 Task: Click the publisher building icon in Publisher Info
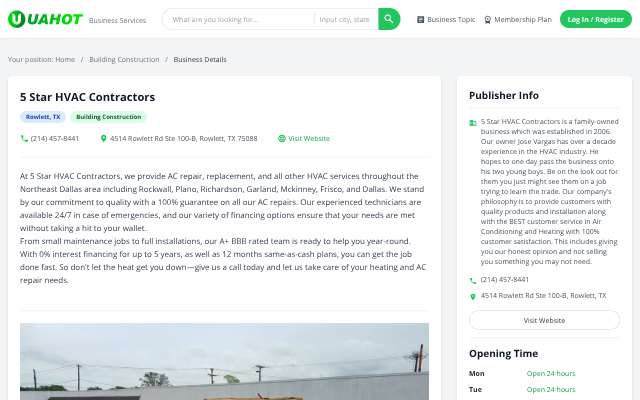pyautogui.click(x=473, y=122)
